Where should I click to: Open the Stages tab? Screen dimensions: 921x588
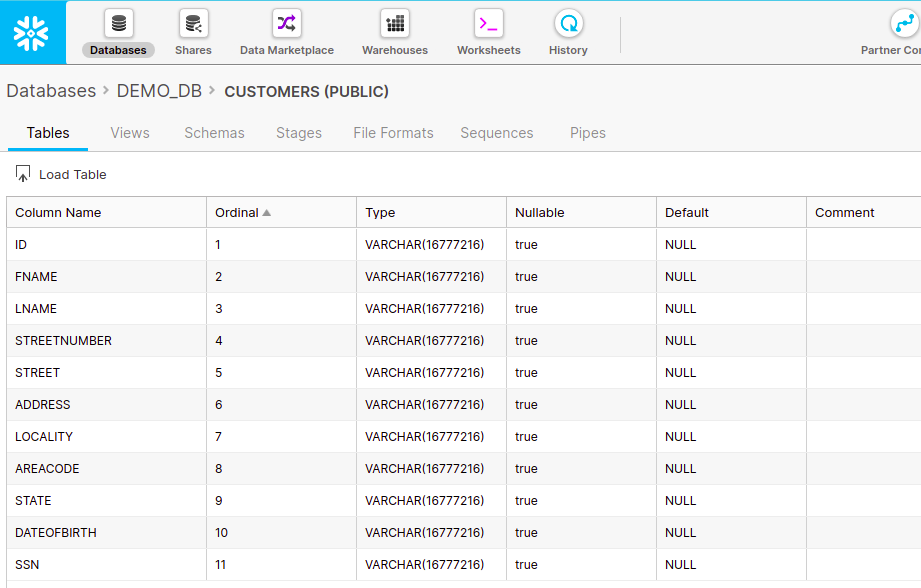[299, 133]
